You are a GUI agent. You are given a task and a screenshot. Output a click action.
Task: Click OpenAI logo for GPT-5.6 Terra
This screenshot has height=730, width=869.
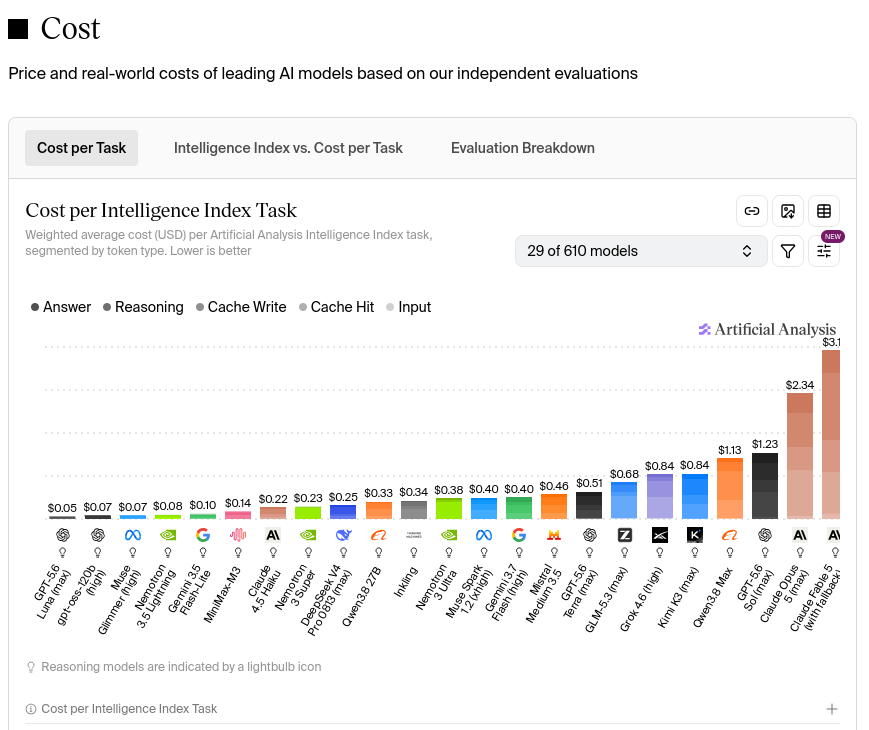590,535
